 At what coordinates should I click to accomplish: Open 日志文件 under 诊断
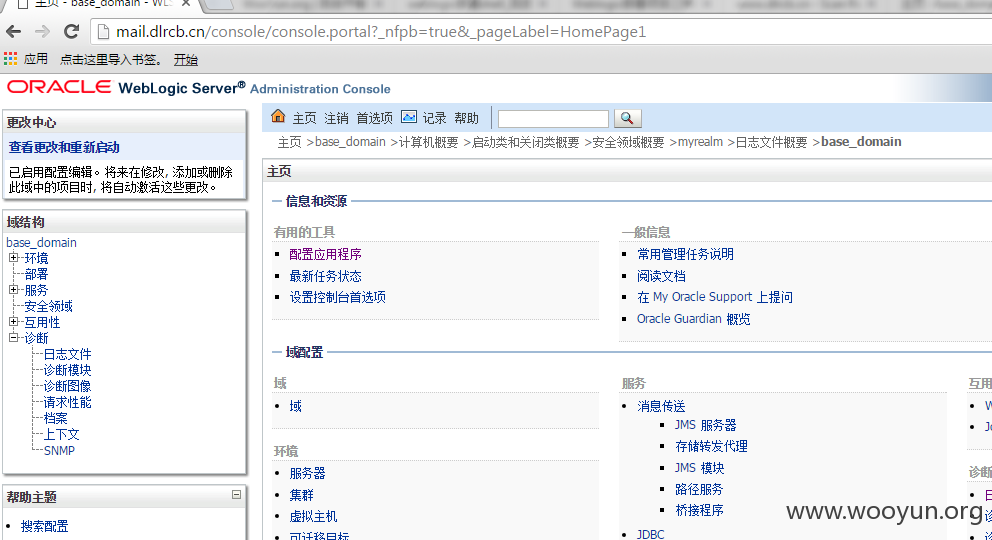(x=67, y=354)
